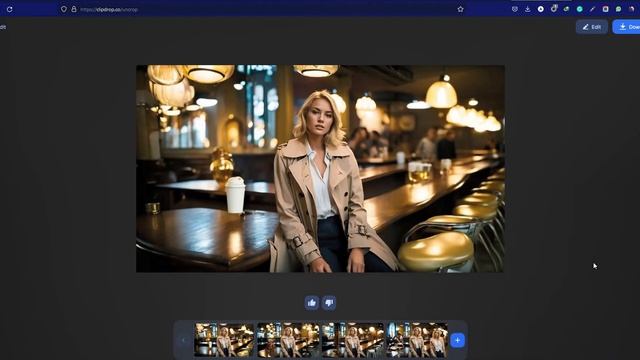Click the teal circular extension icon
Screen dimensions: 640x360
(580, 9)
